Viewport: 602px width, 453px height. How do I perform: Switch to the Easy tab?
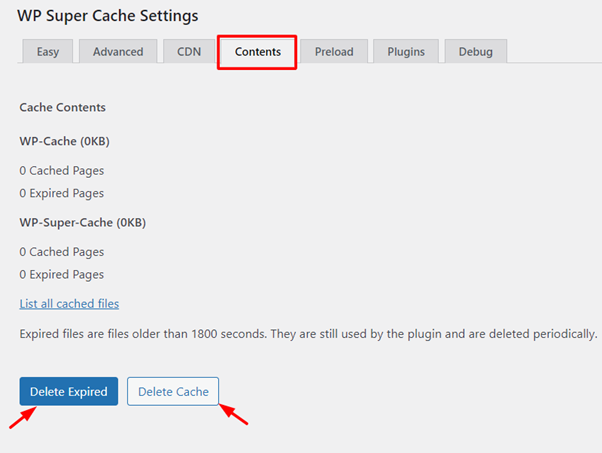click(47, 52)
